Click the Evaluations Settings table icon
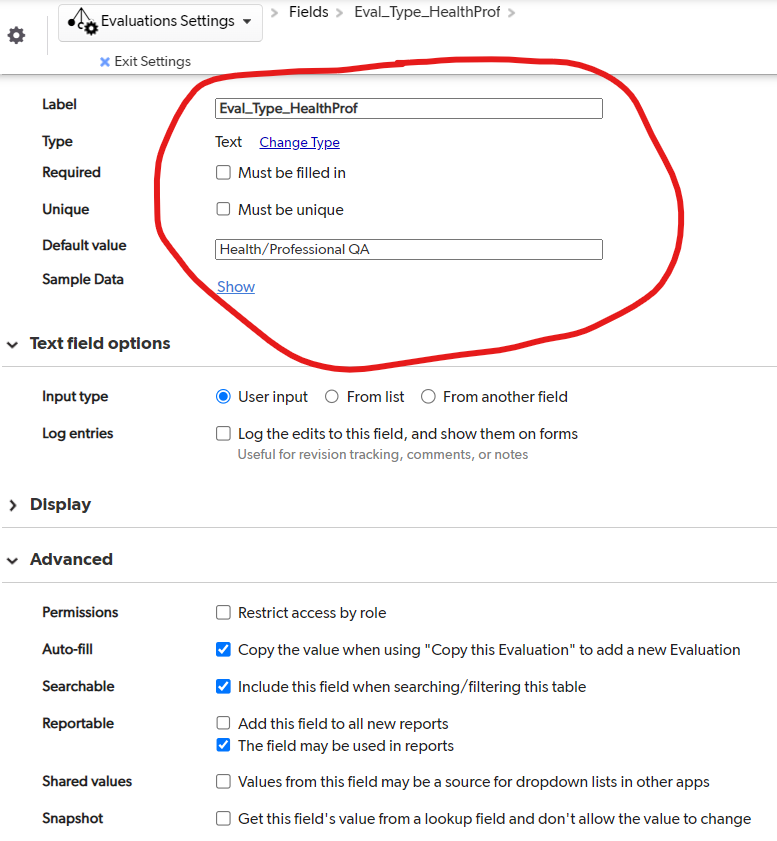Screen dimensions: 777x841 pyautogui.click(x=82, y=21)
